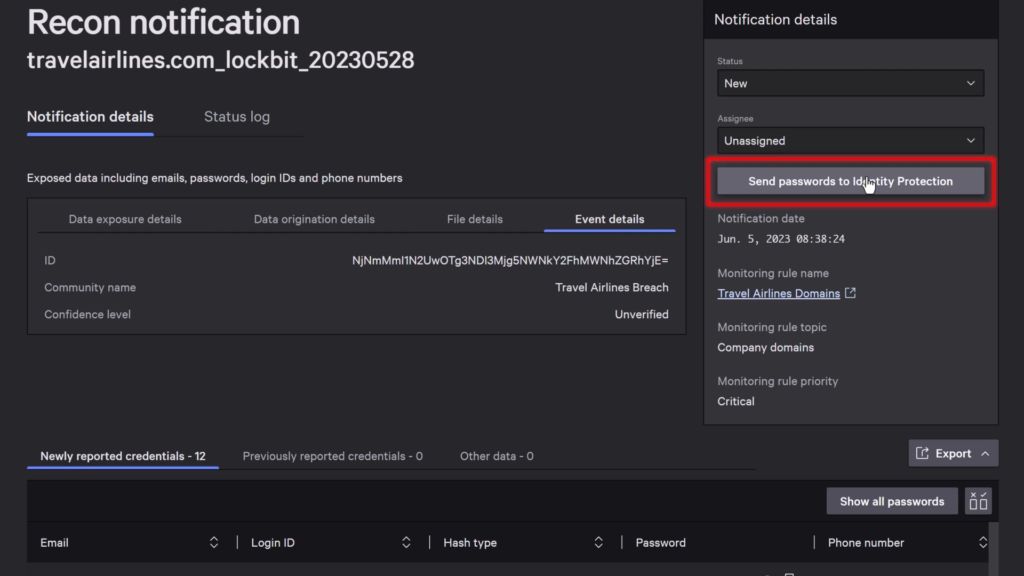Image resolution: width=1024 pixels, height=576 pixels.
Task: Open the Status dropdown showing New
Action: pyautogui.click(x=849, y=83)
